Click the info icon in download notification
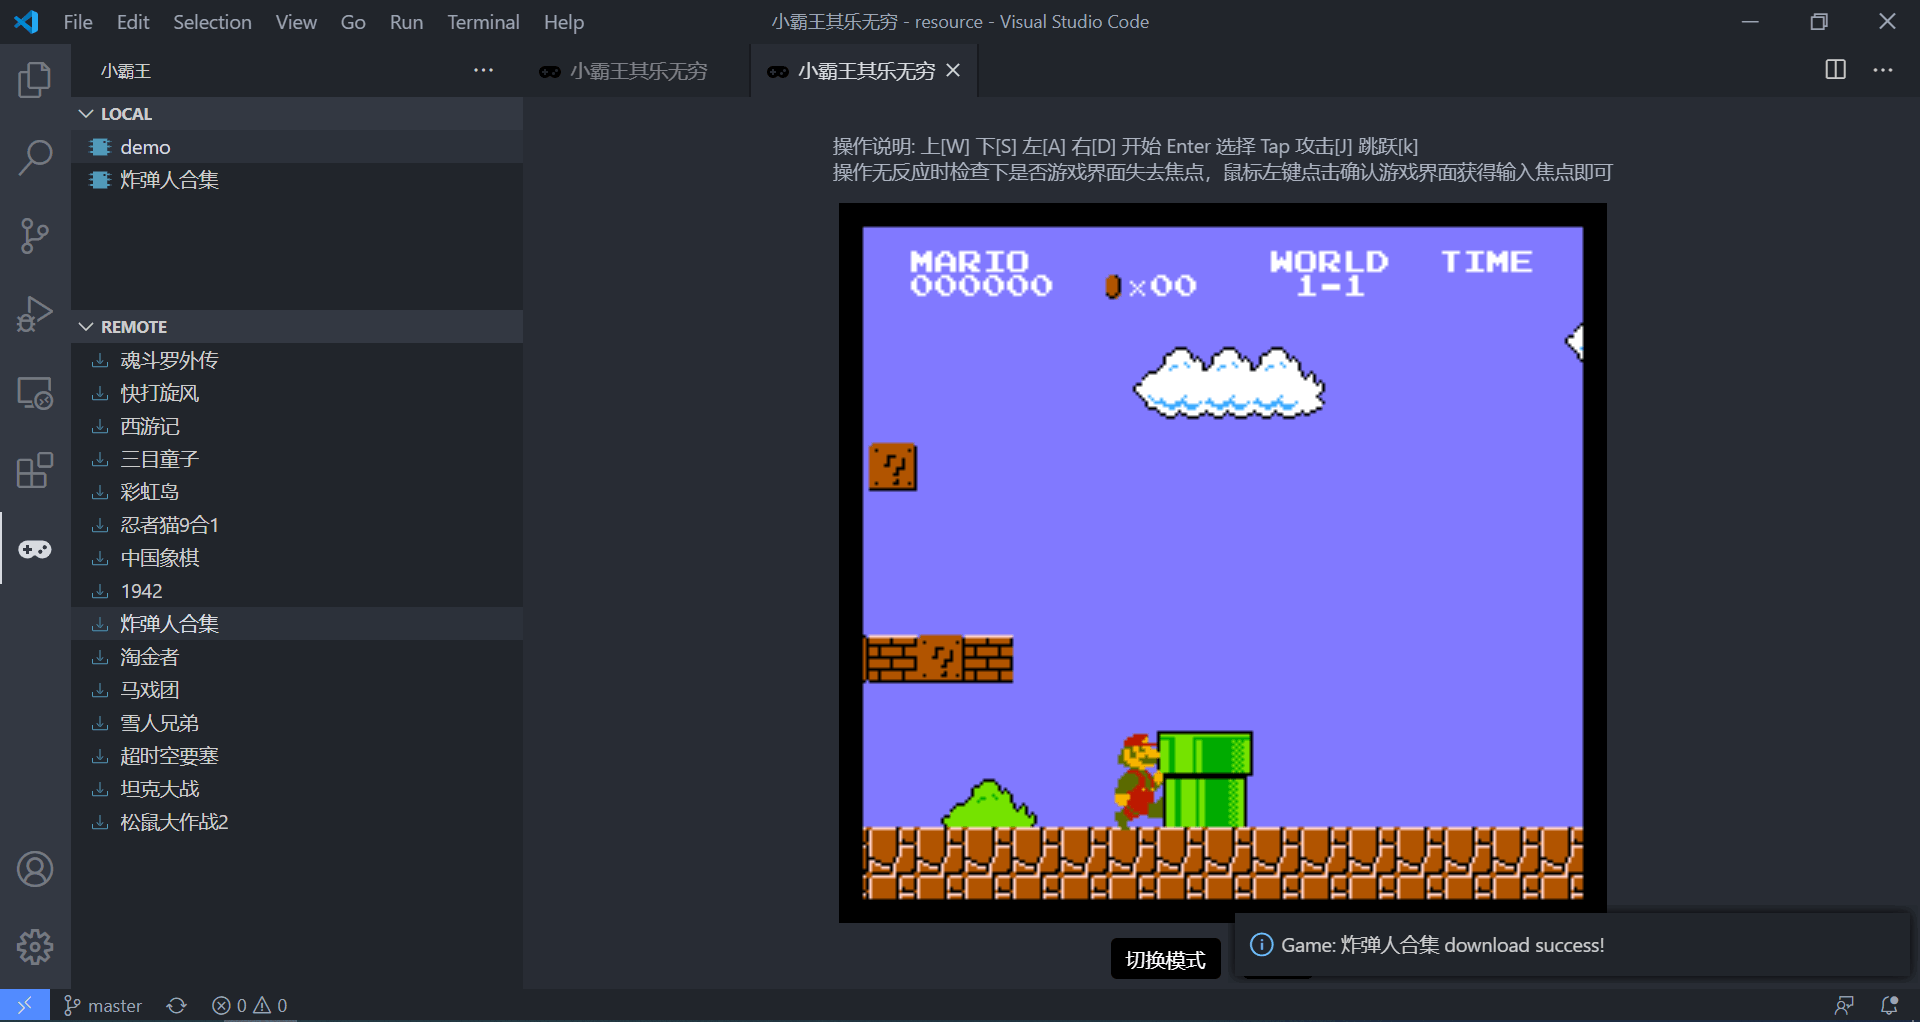This screenshot has height=1022, width=1920. pyautogui.click(x=1262, y=944)
